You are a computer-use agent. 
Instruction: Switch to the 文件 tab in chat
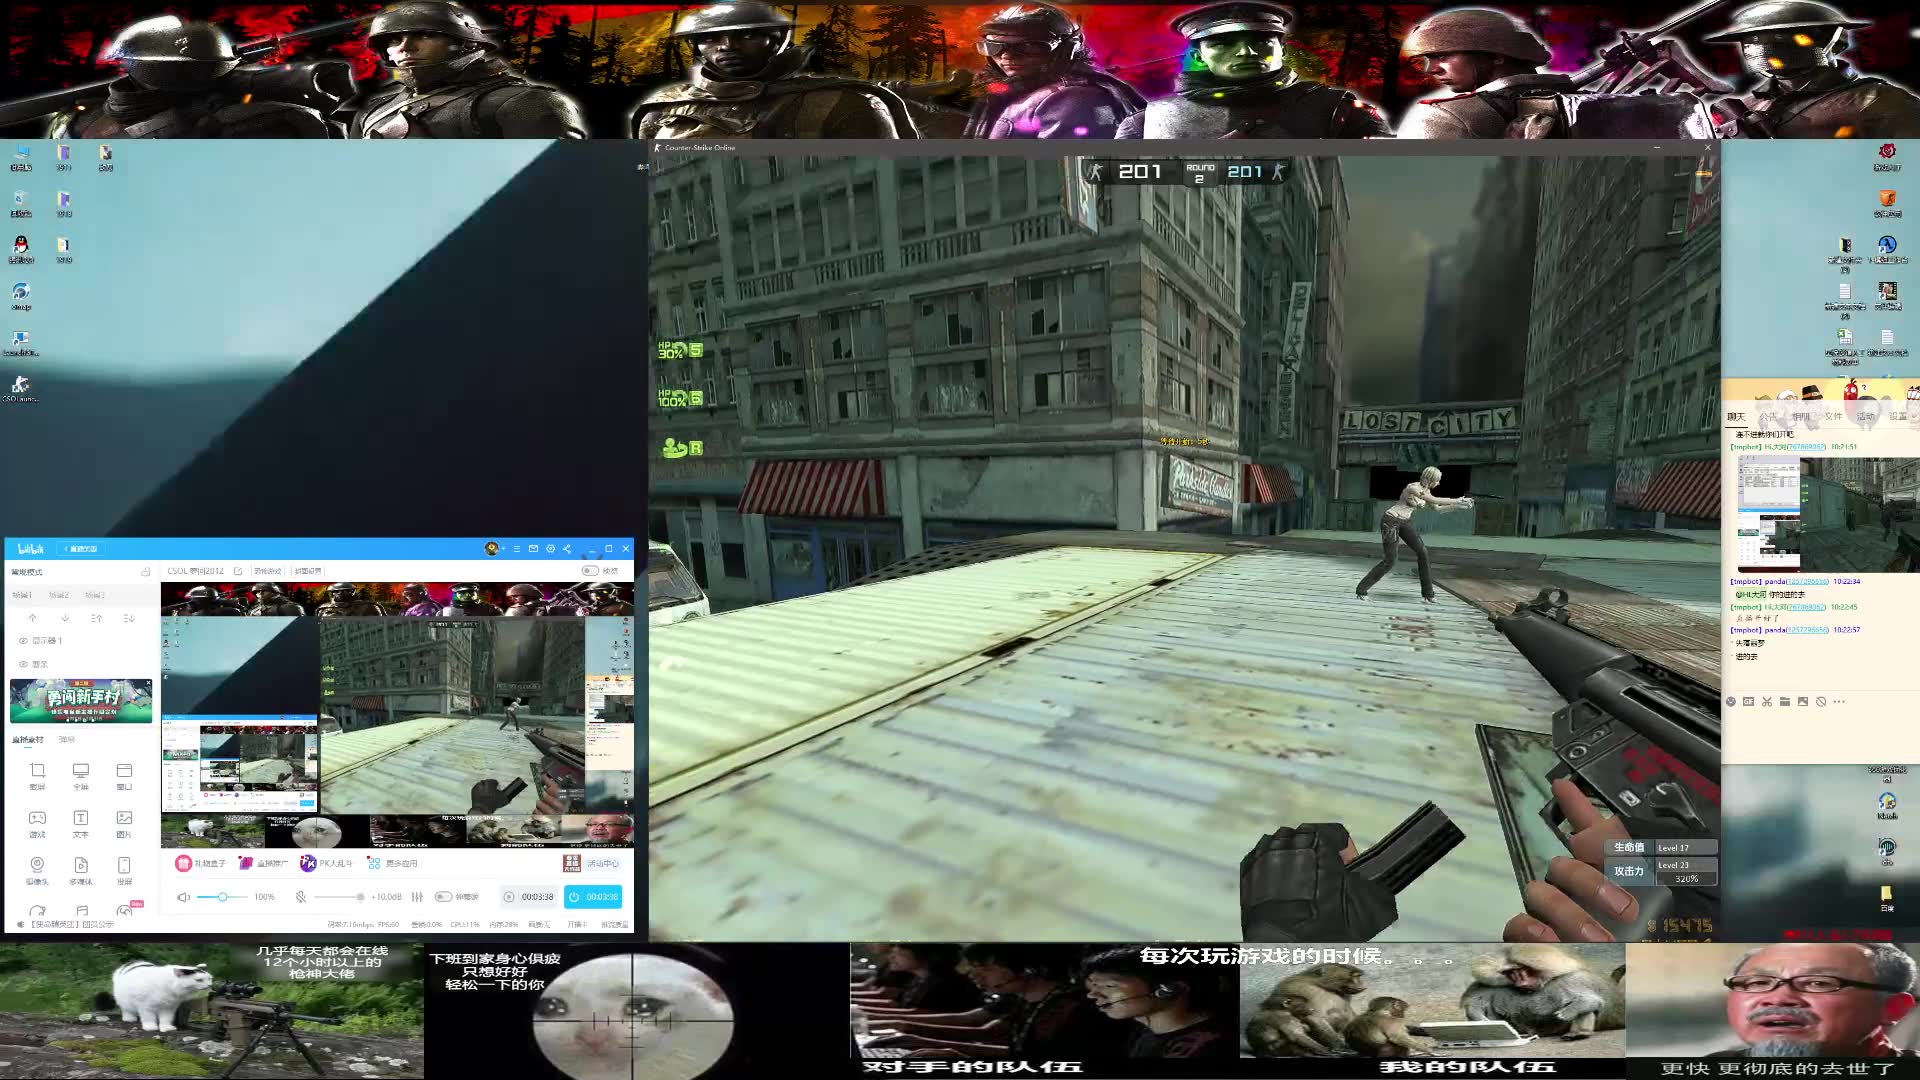coord(1833,417)
